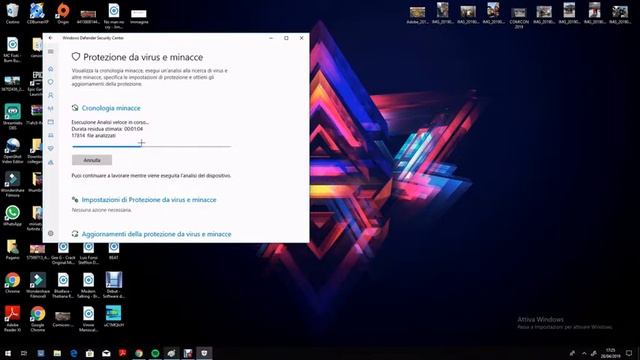Open Task View on the taskbar
This screenshot has width=640, height=360.
[x=24, y=353]
